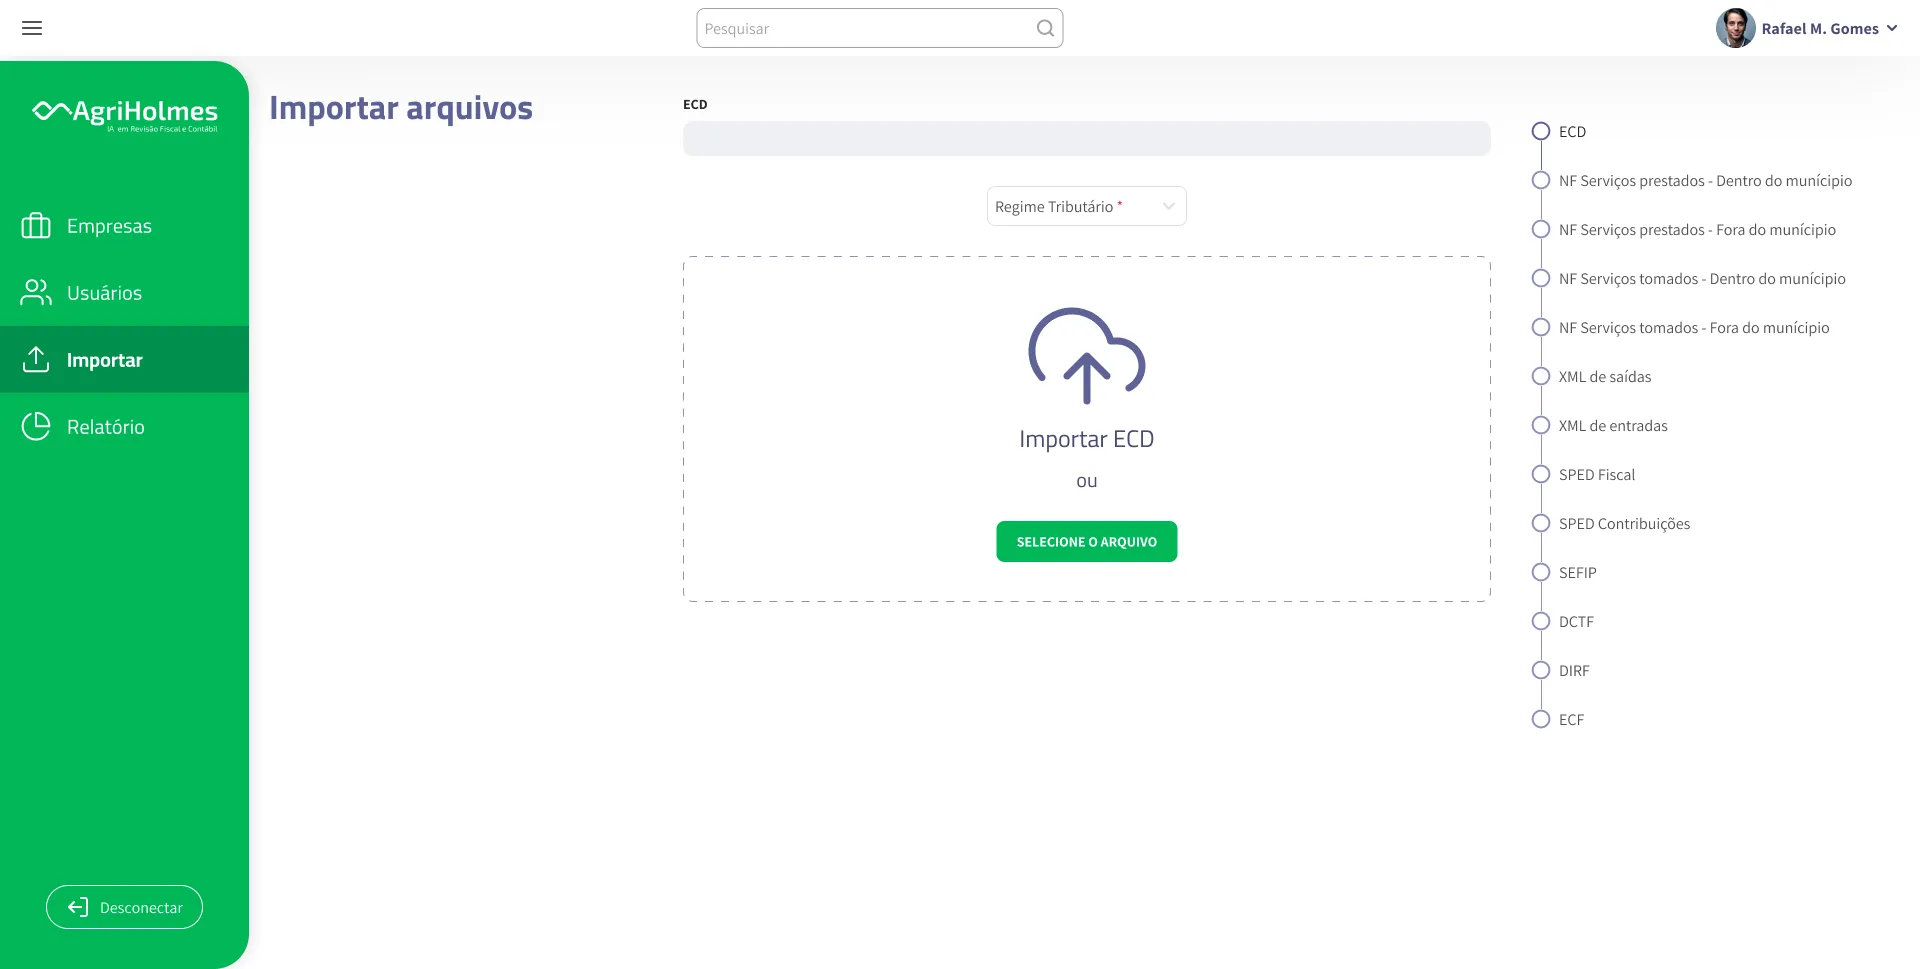
Task: Click the ECD progress bar
Action: coord(1087,139)
